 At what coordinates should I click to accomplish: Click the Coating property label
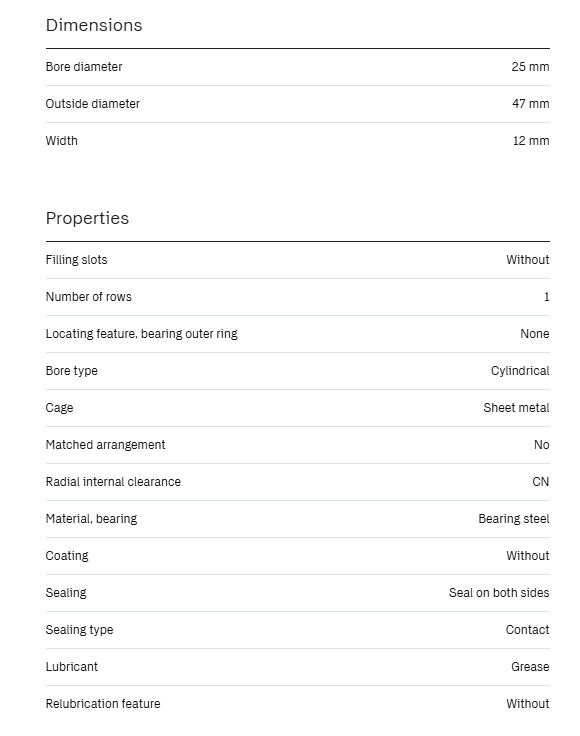coord(67,556)
